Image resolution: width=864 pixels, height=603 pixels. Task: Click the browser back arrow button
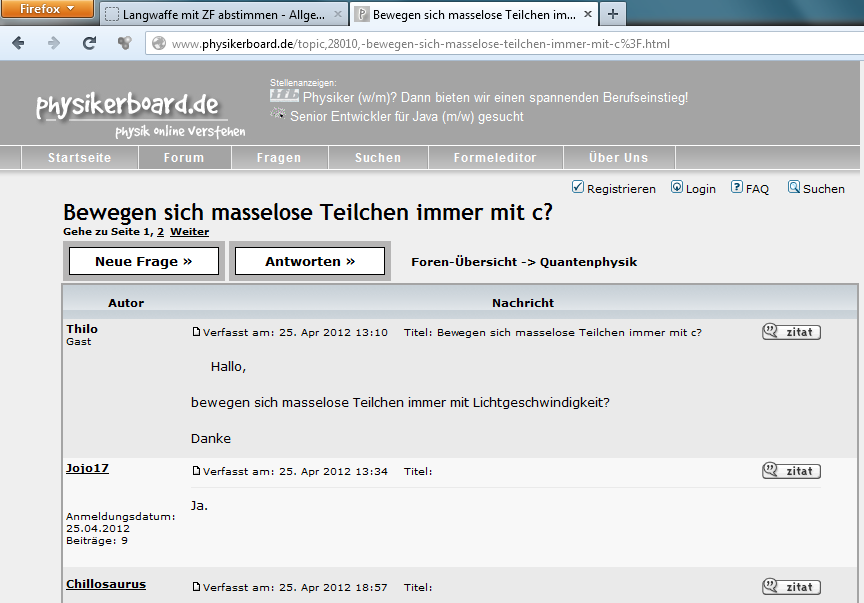coord(18,44)
